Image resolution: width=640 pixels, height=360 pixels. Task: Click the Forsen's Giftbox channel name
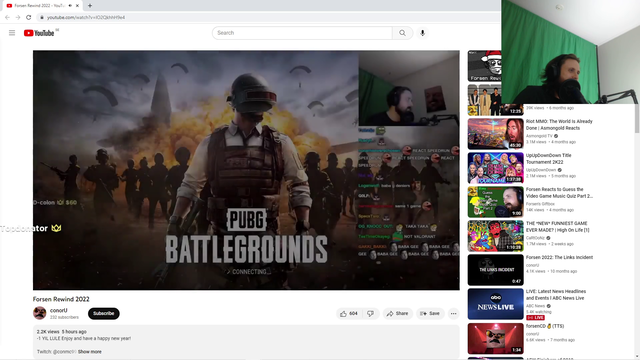coord(540,204)
